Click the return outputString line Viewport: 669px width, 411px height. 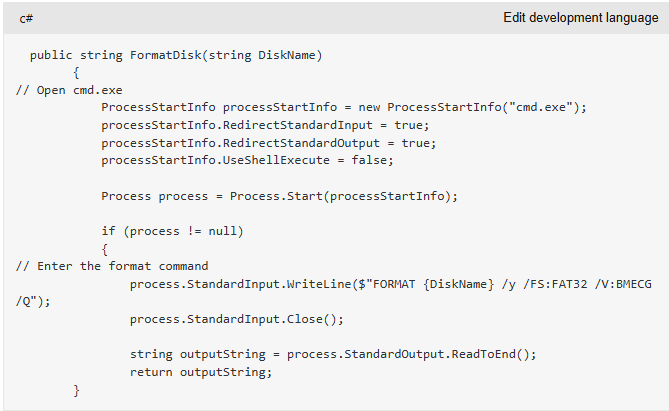coord(201,372)
